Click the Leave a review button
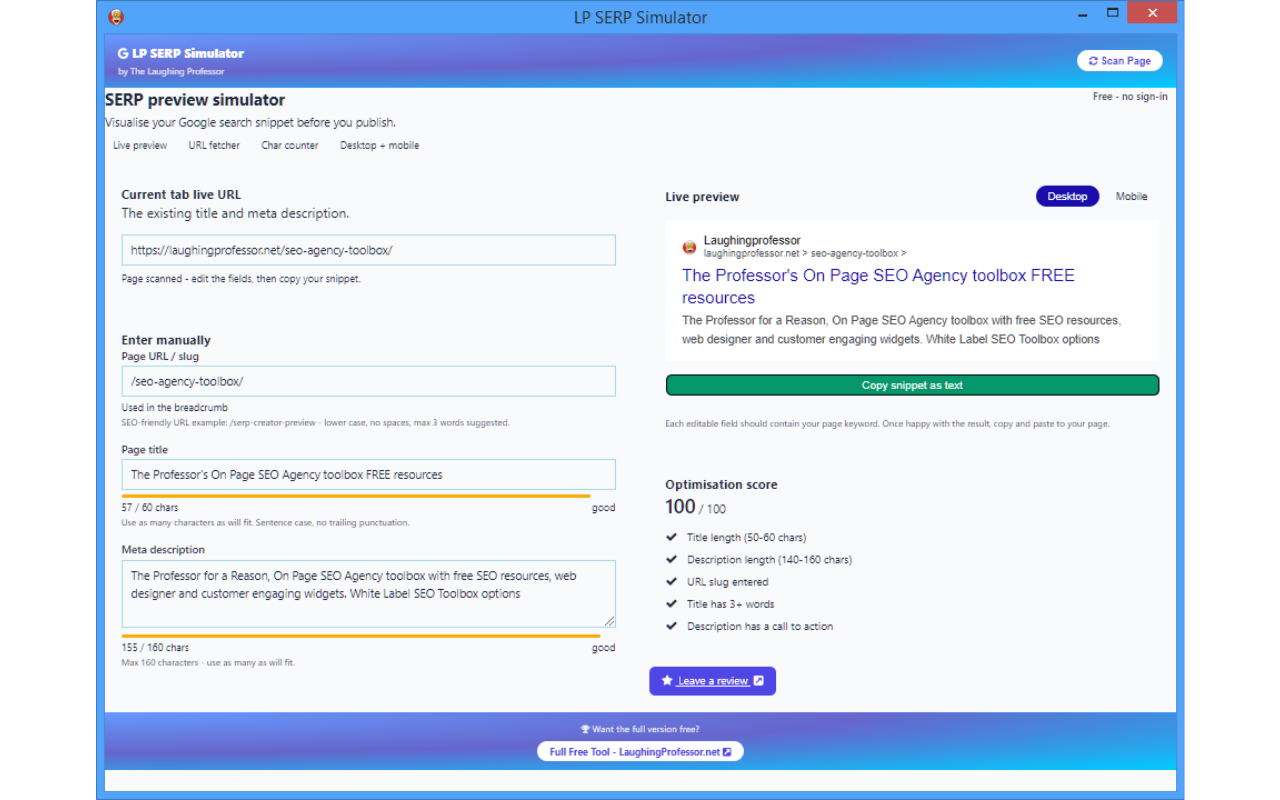 click(x=712, y=681)
